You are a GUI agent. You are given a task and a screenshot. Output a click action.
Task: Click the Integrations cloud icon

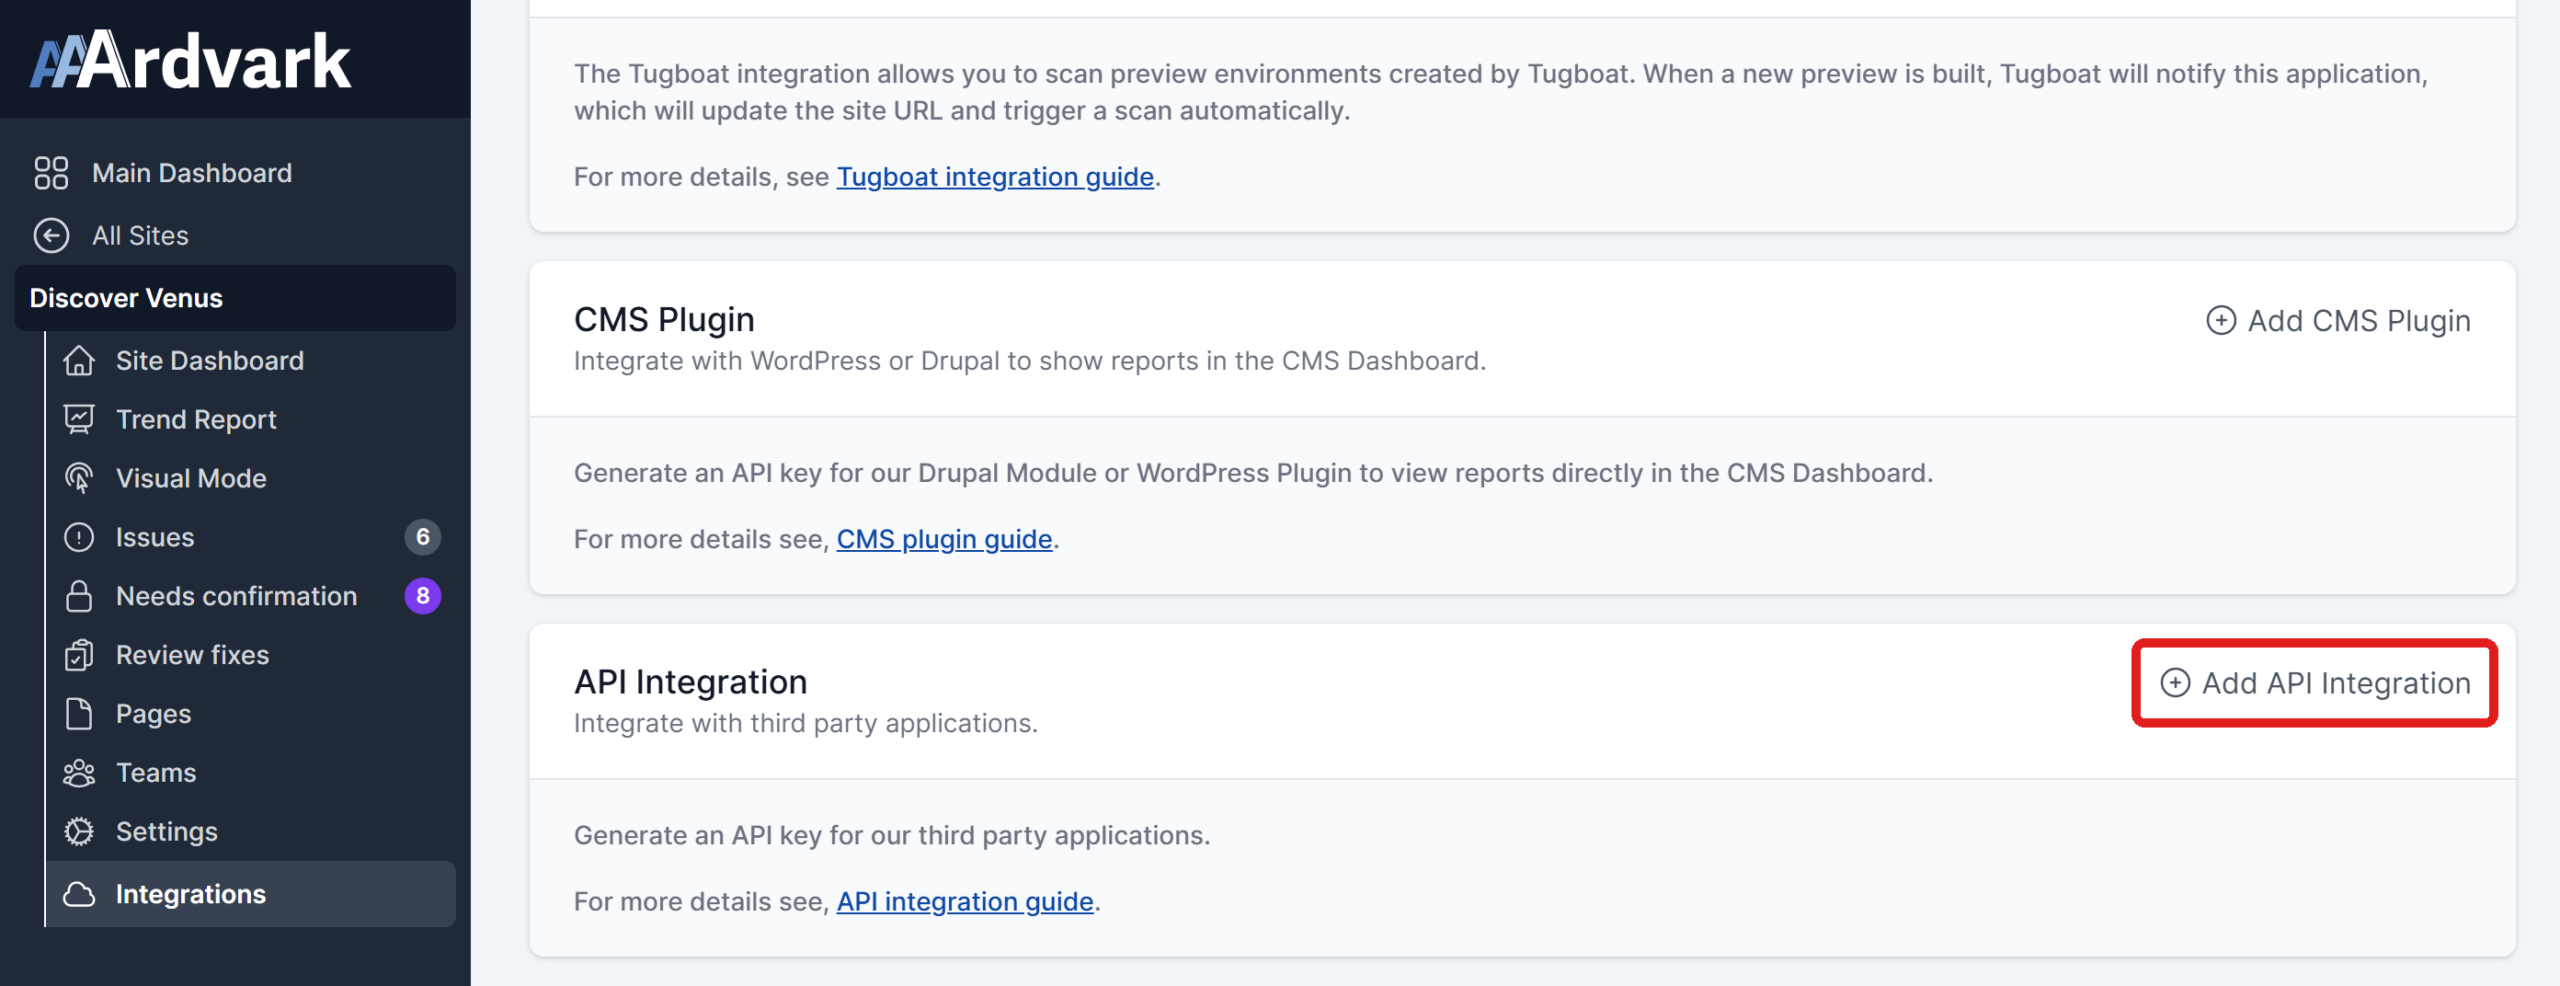(79, 895)
